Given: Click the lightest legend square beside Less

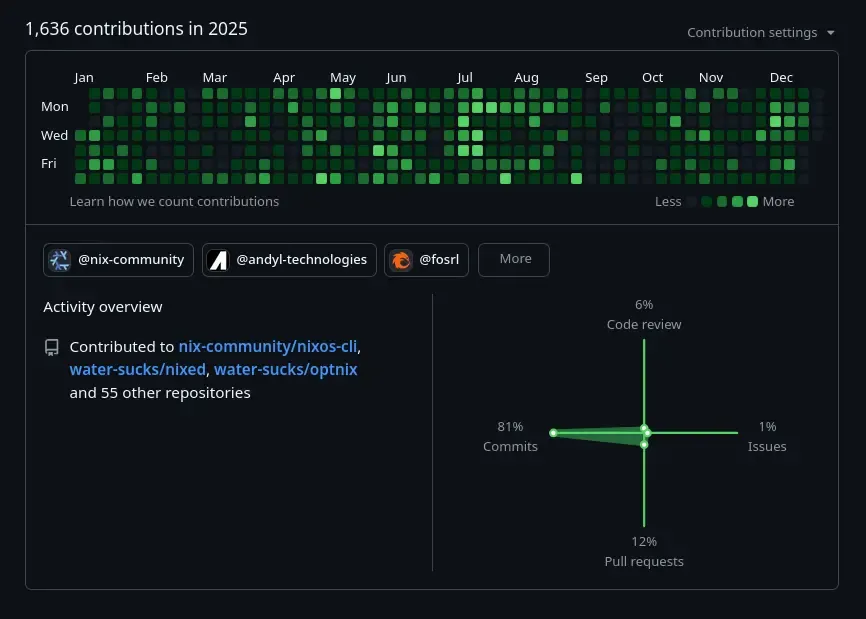Looking at the screenshot, I should [x=693, y=202].
